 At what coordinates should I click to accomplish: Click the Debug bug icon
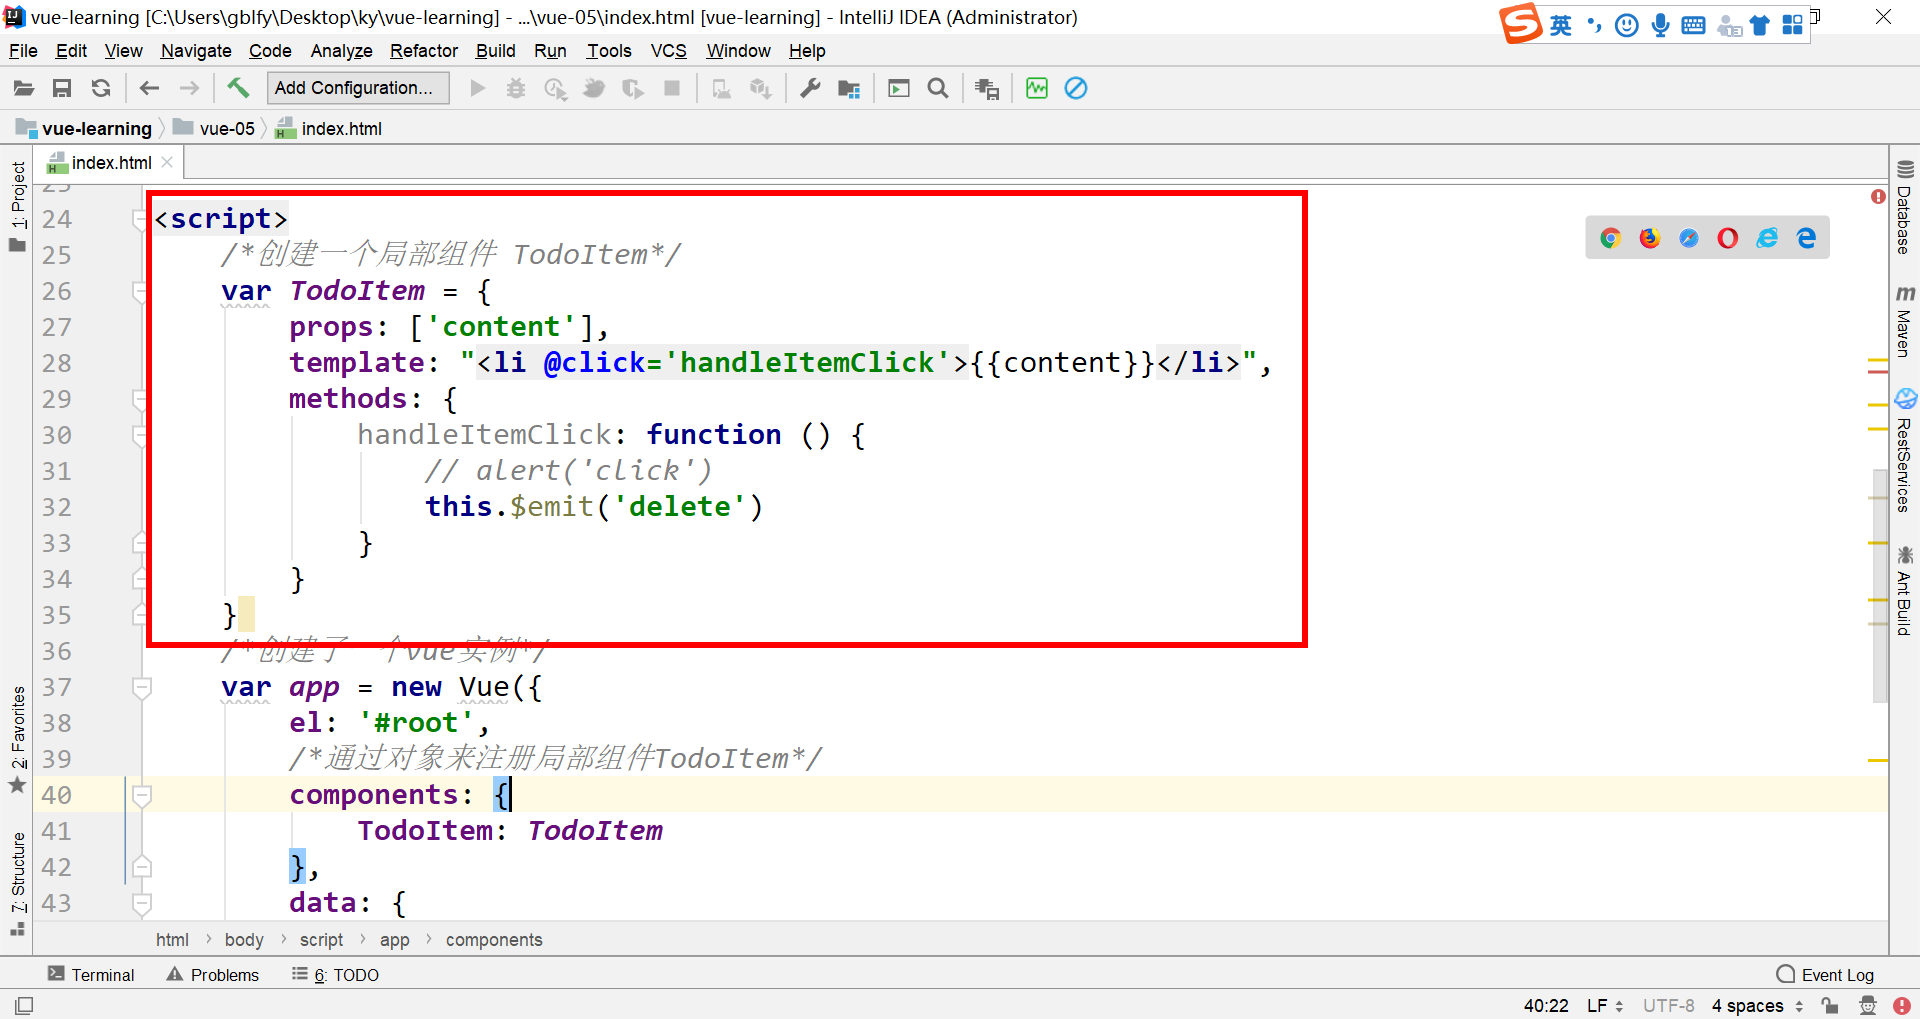tap(516, 89)
